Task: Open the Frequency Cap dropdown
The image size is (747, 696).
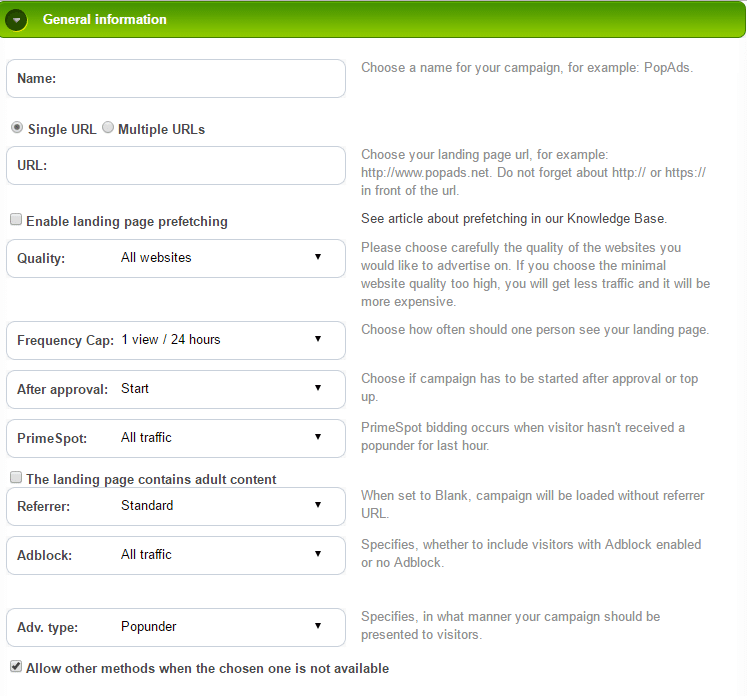Action: [220, 340]
